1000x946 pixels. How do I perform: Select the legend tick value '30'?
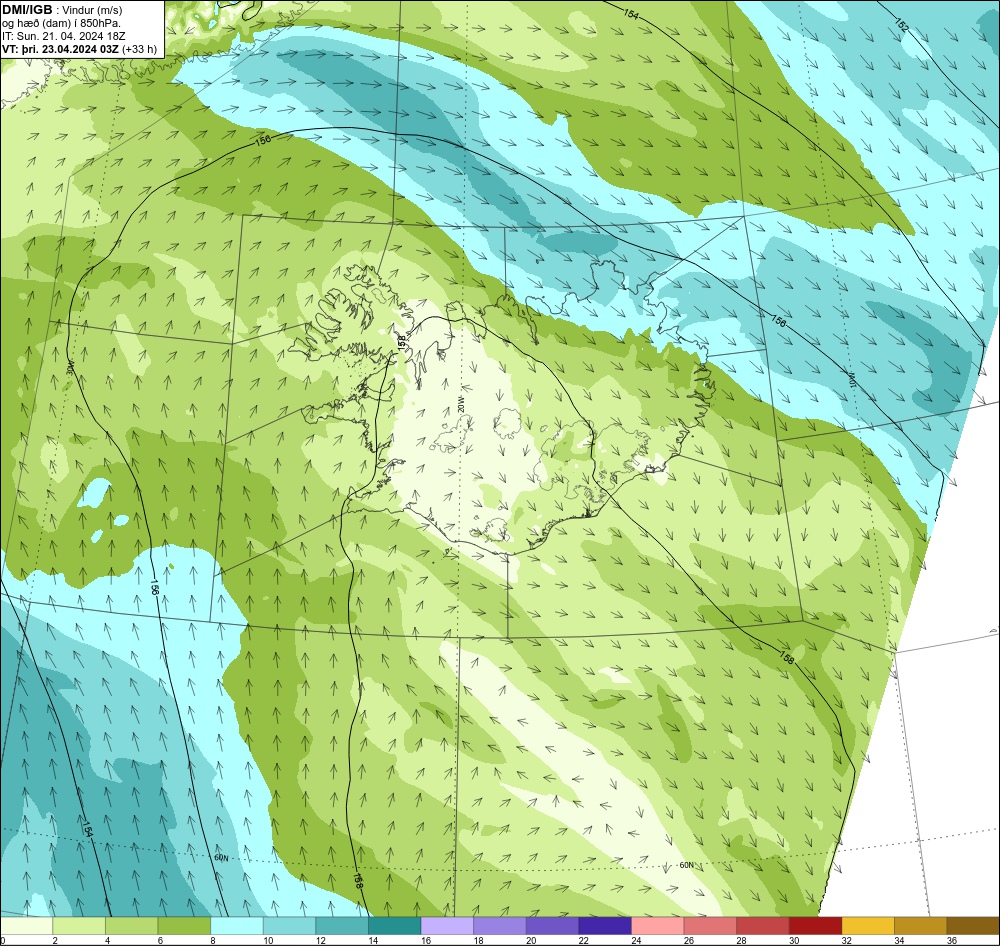[794, 940]
